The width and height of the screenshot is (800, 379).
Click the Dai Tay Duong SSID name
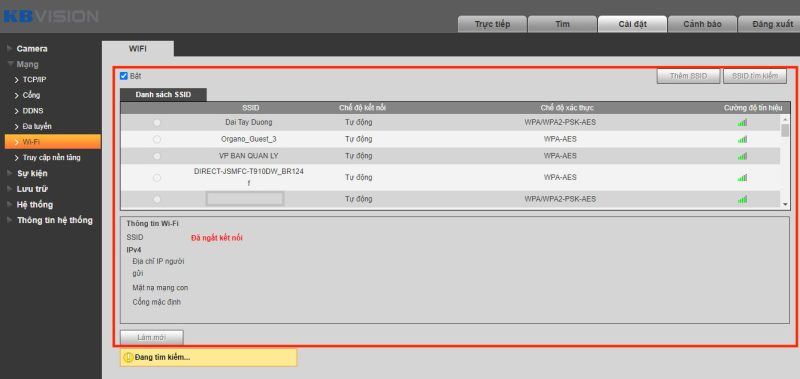248,122
